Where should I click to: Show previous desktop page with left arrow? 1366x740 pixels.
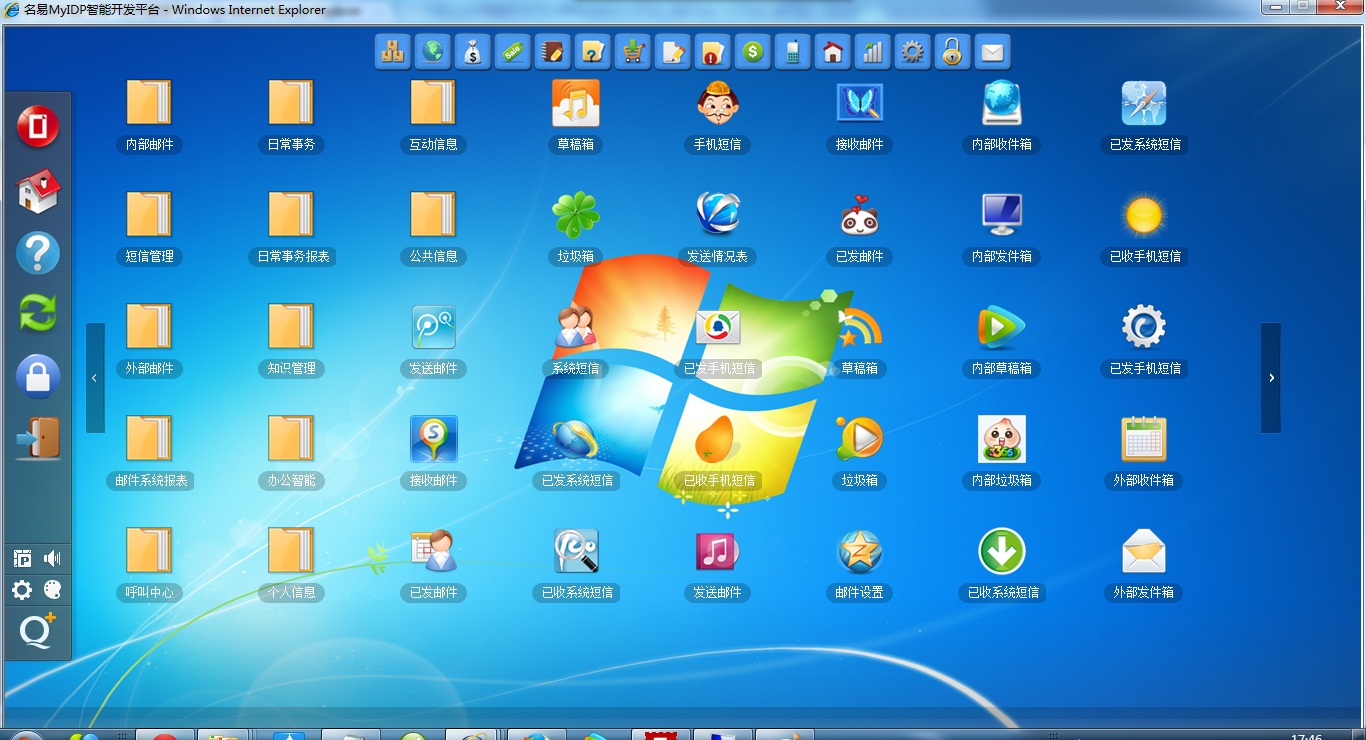[x=95, y=378]
